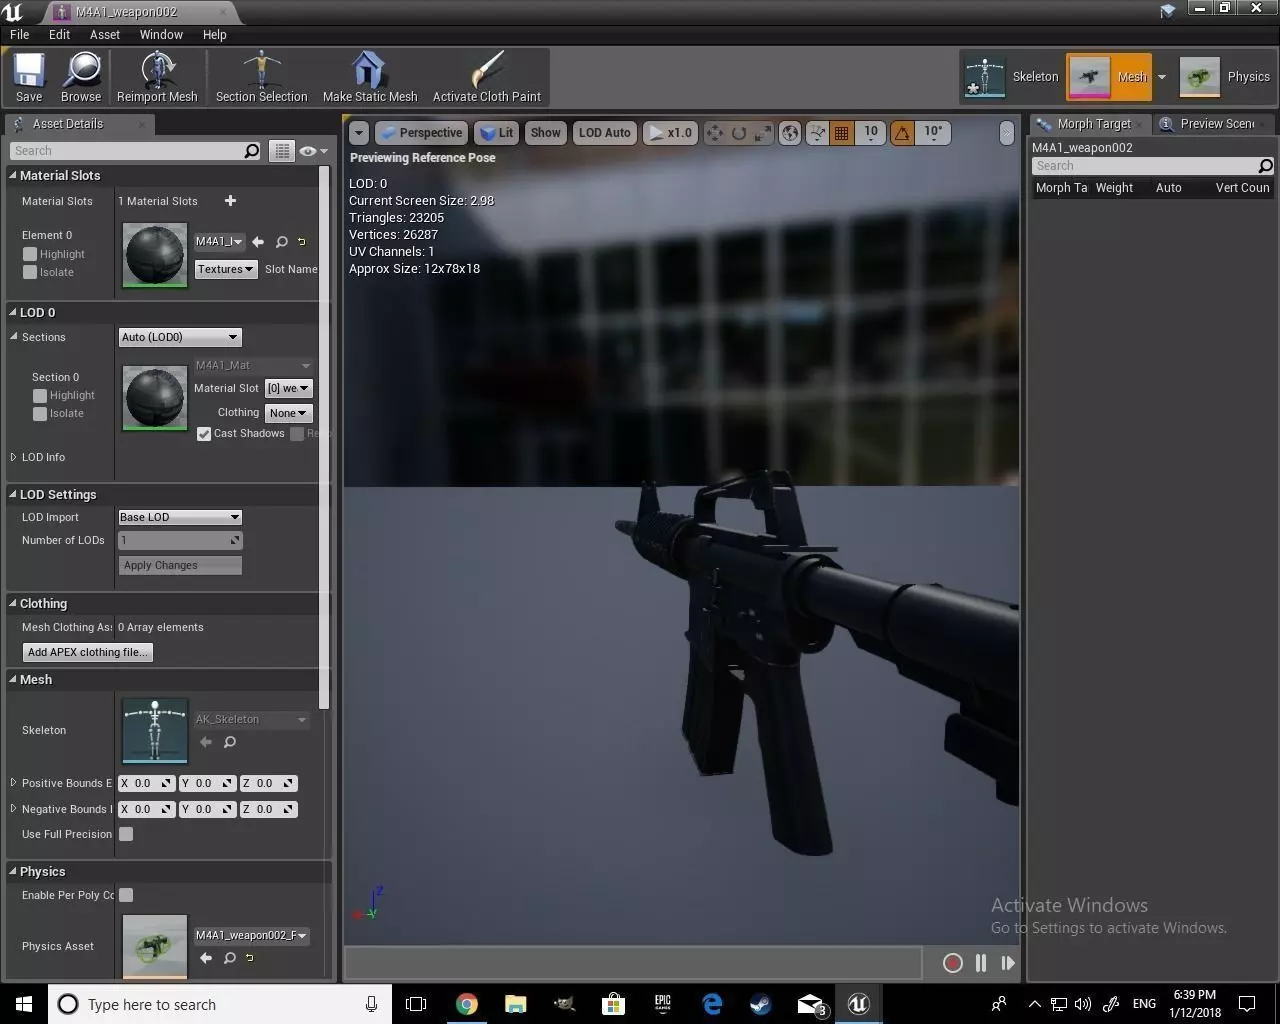Open the Help menu
The height and width of the screenshot is (1024, 1280).
click(215, 34)
